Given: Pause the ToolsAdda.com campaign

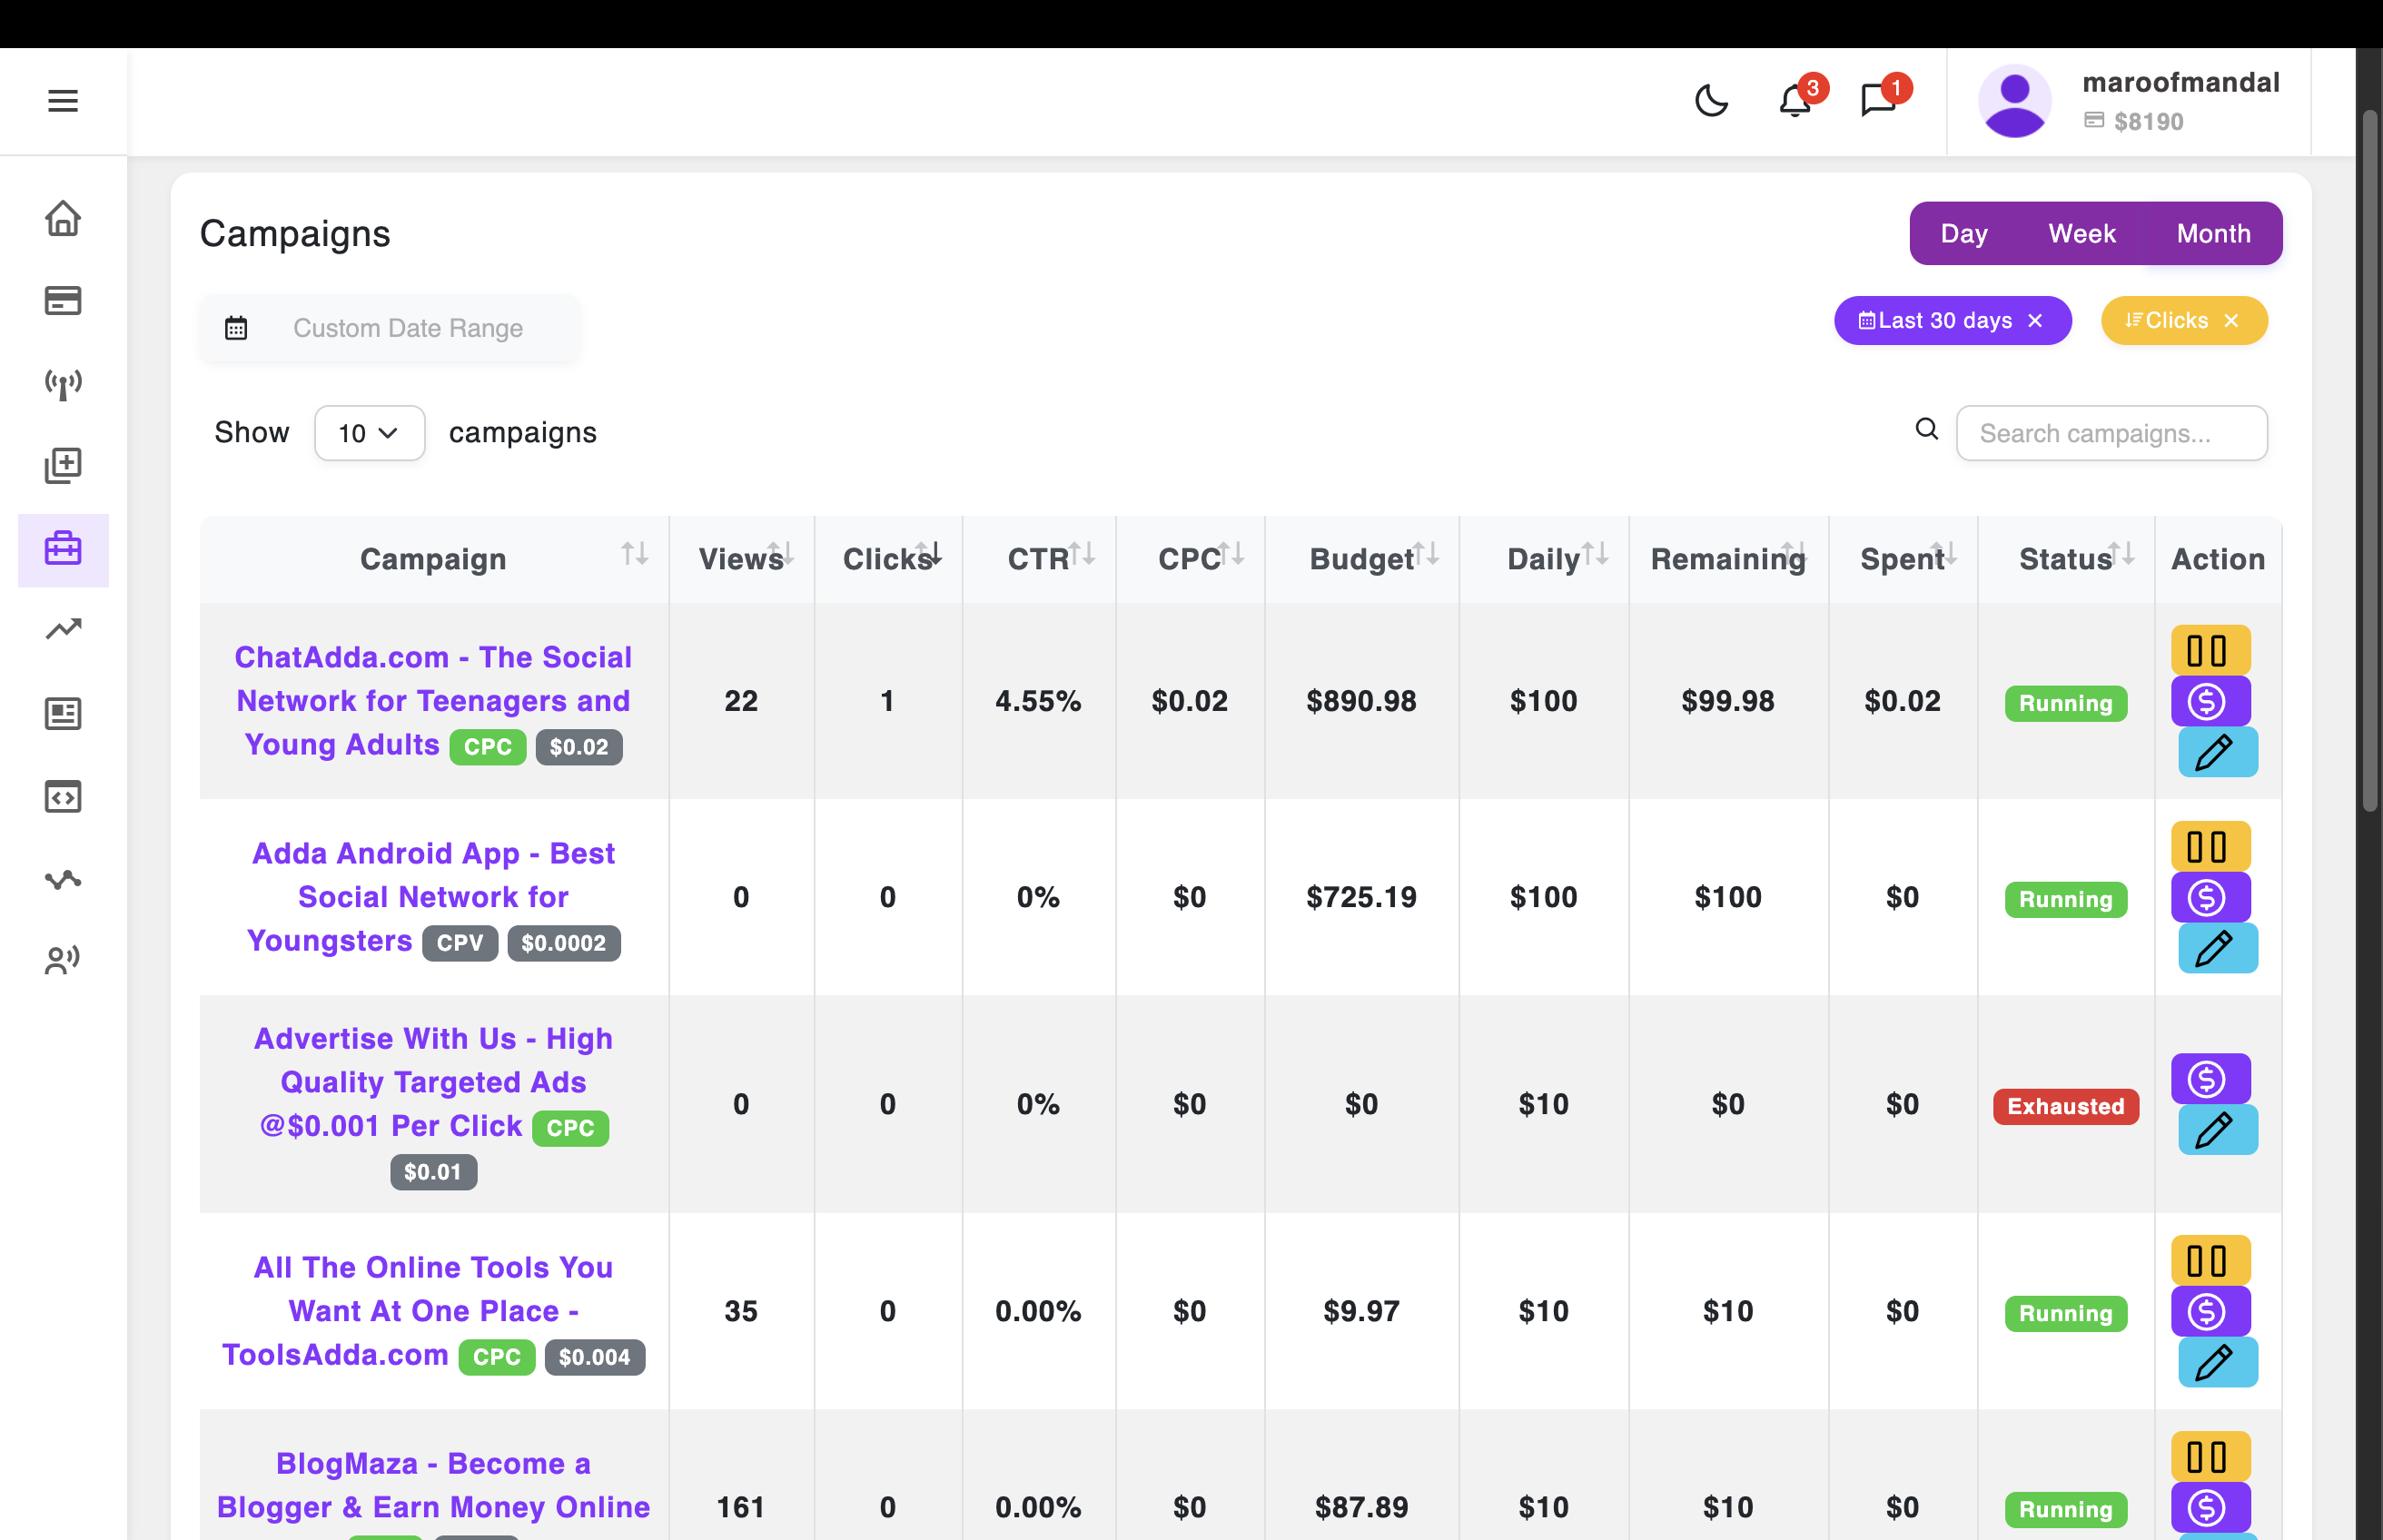Looking at the screenshot, I should click(2209, 1261).
